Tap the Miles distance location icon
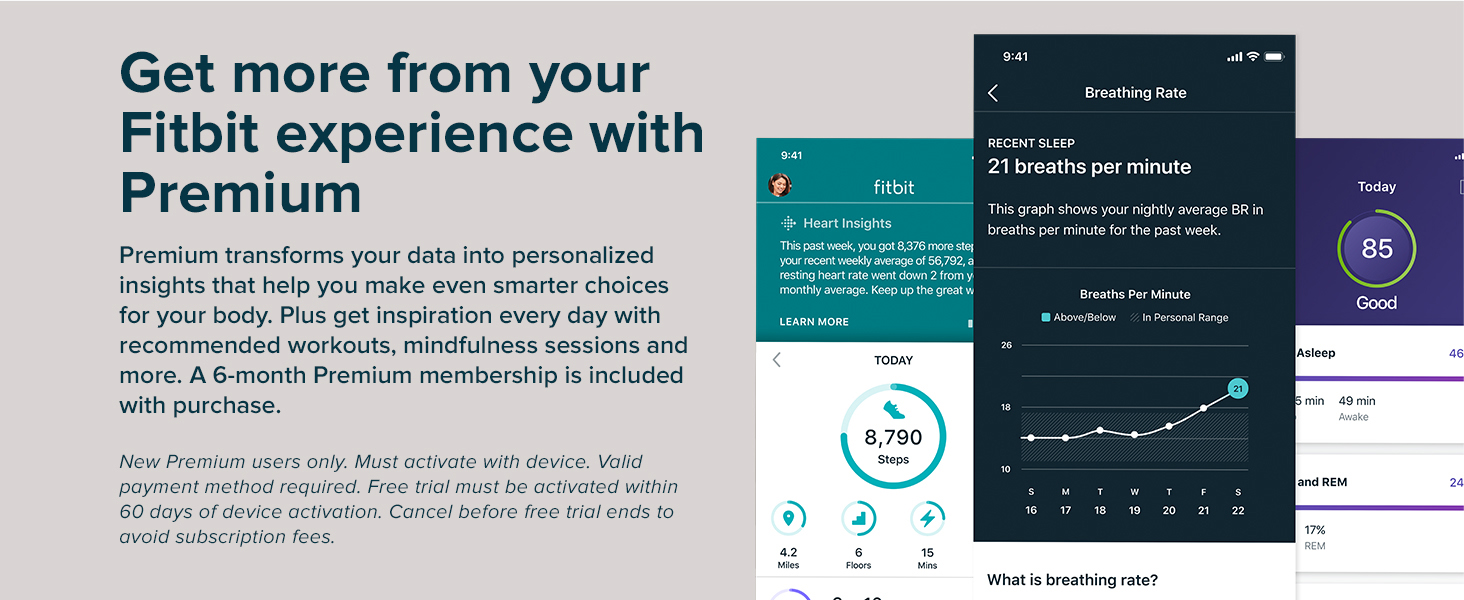The image size is (1464, 600). coord(789,519)
